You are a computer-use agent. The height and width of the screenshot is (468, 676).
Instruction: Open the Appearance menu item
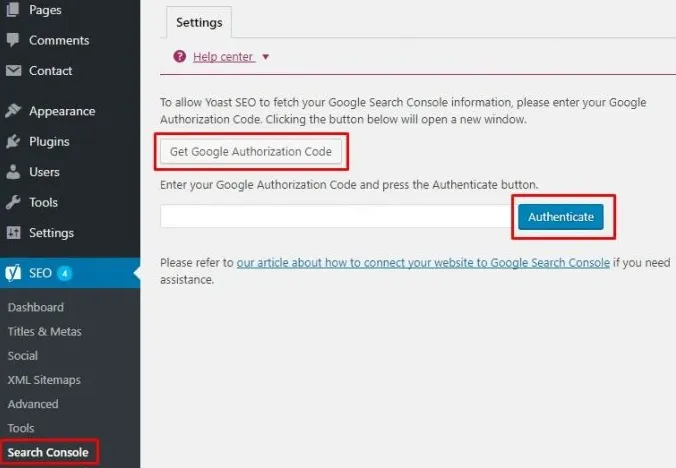62,111
